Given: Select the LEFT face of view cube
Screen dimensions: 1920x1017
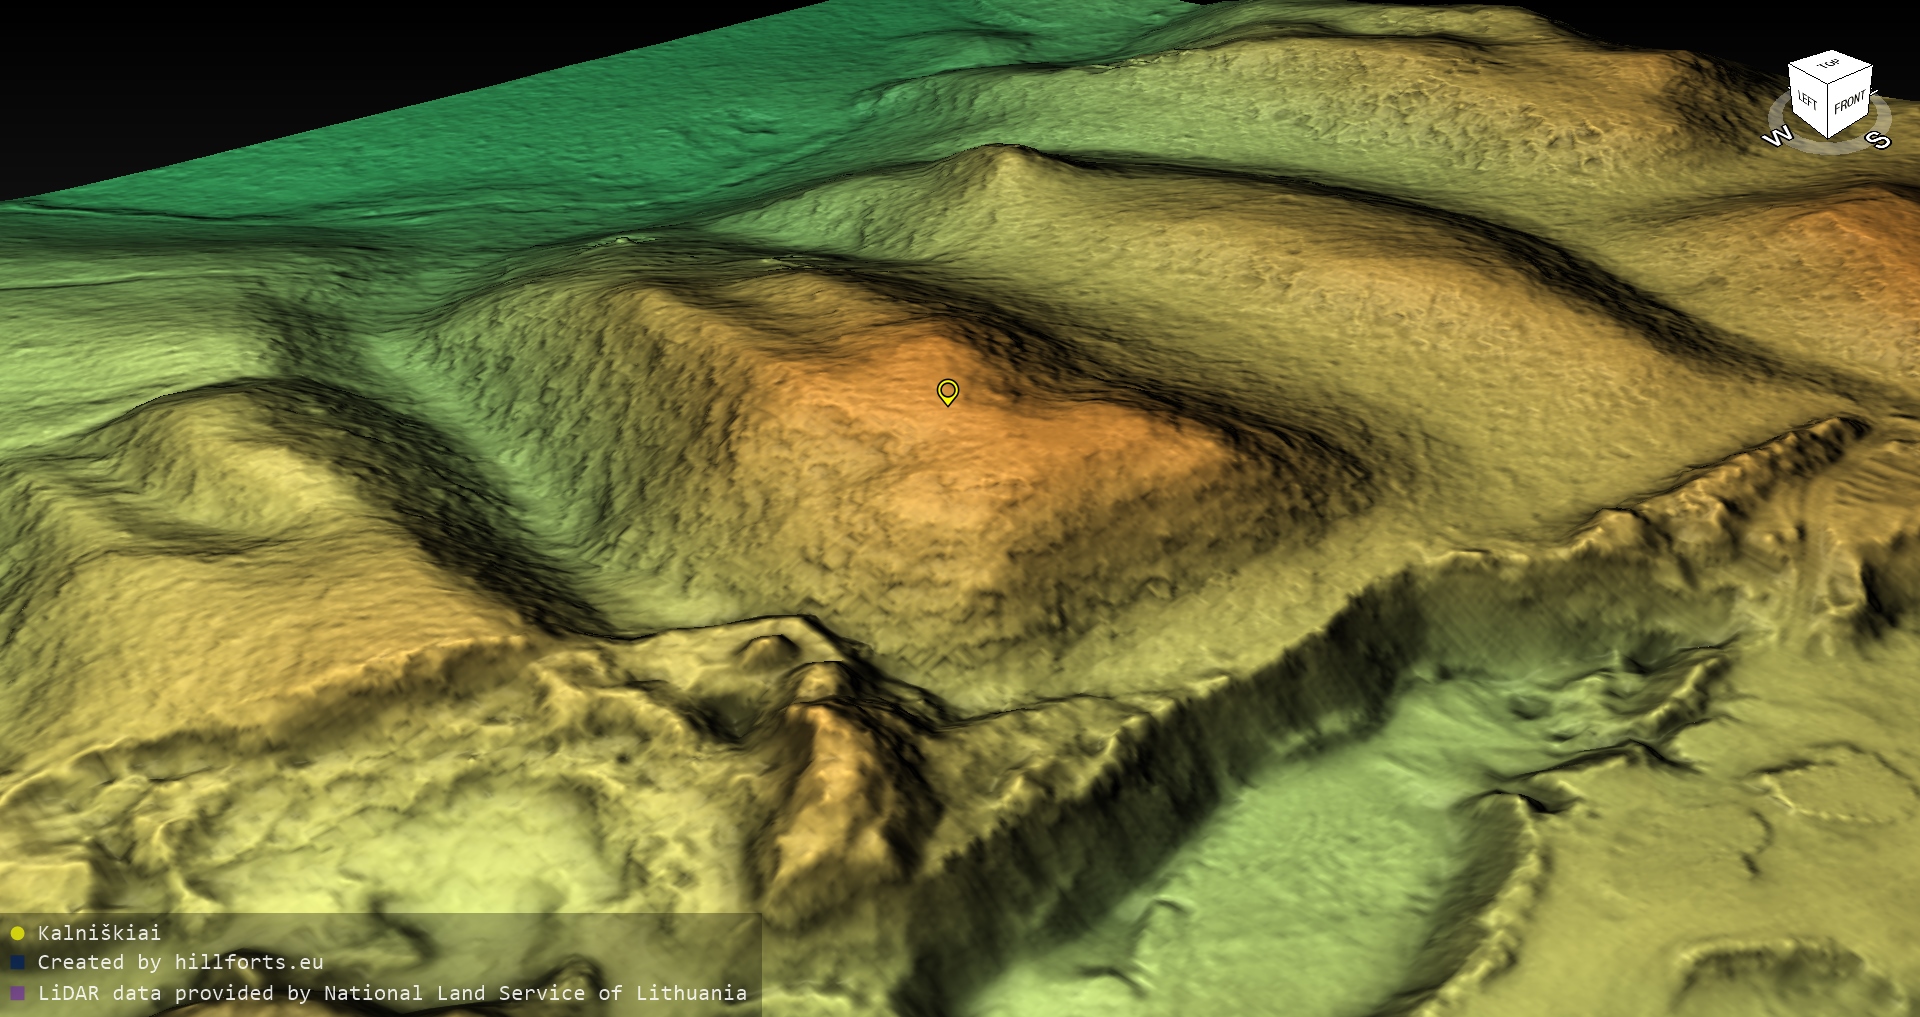Looking at the screenshot, I should tap(1808, 101).
